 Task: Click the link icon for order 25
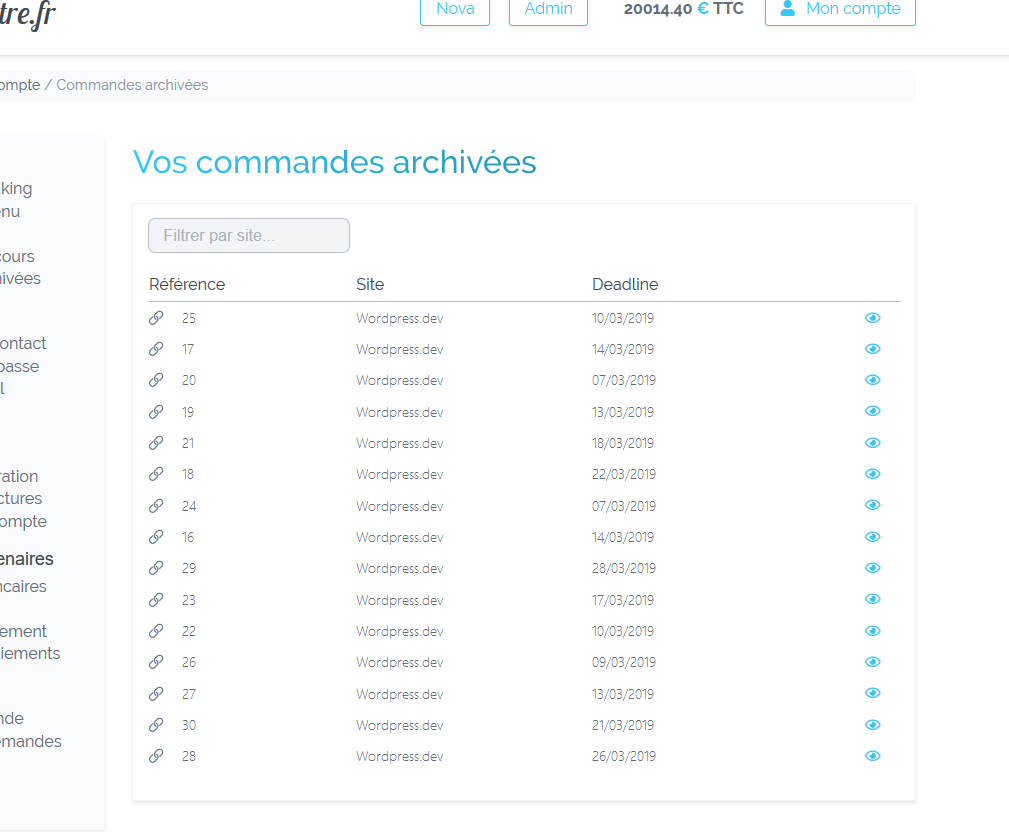click(x=156, y=318)
